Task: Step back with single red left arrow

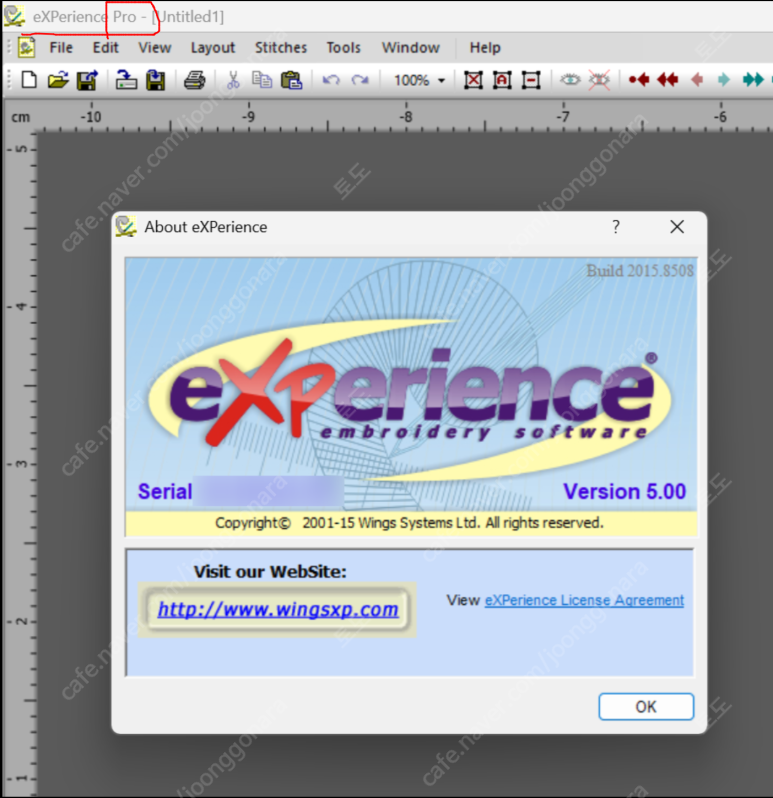Action: coord(697,80)
